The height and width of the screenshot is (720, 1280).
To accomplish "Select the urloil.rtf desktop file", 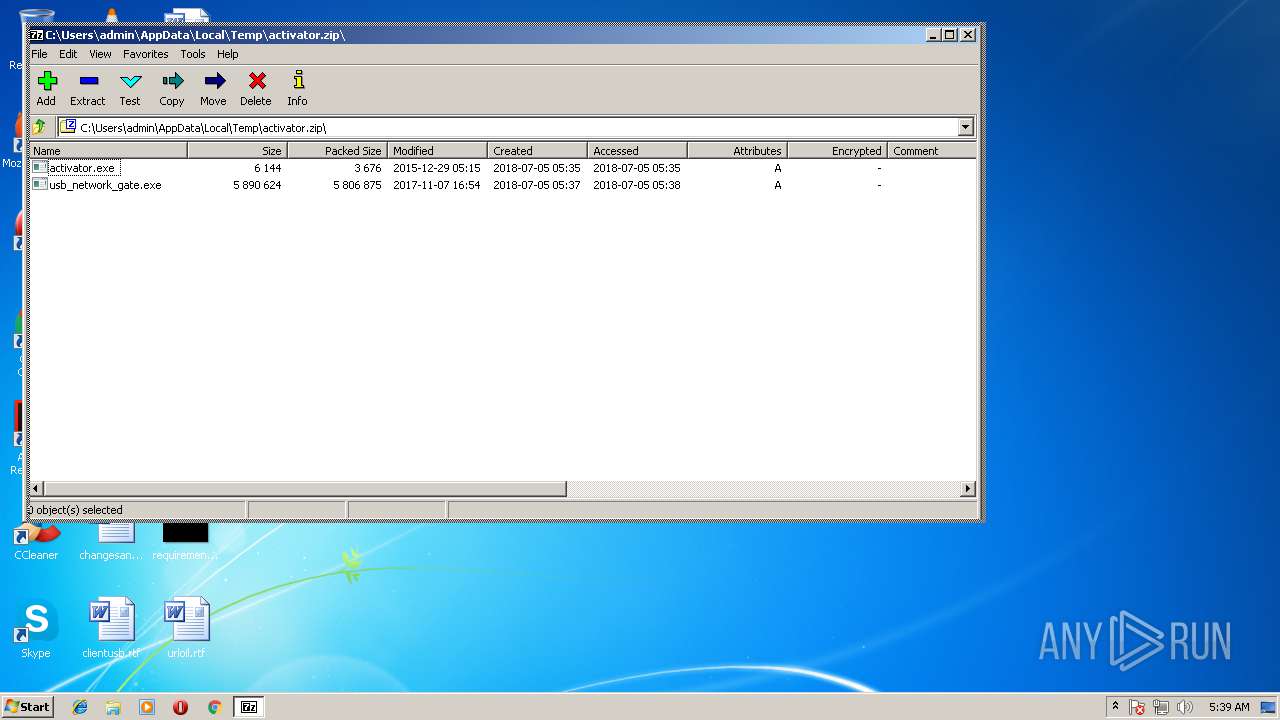I will pyautogui.click(x=186, y=629).
